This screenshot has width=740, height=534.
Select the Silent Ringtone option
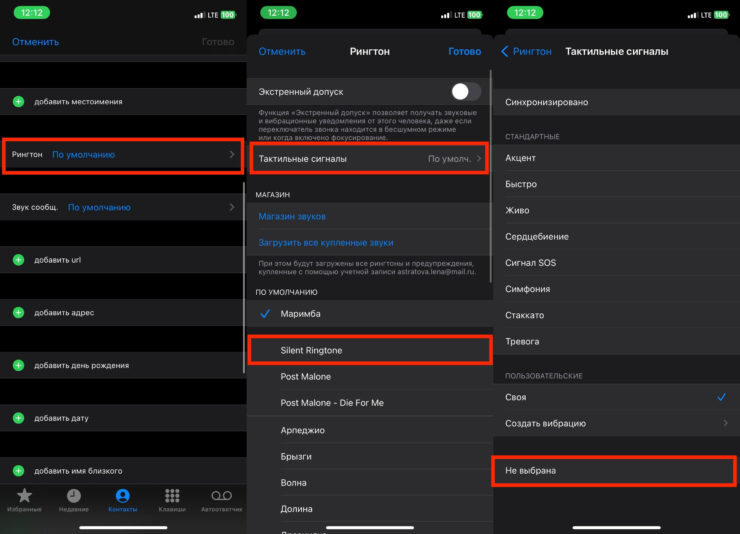[x=369, y=350]
